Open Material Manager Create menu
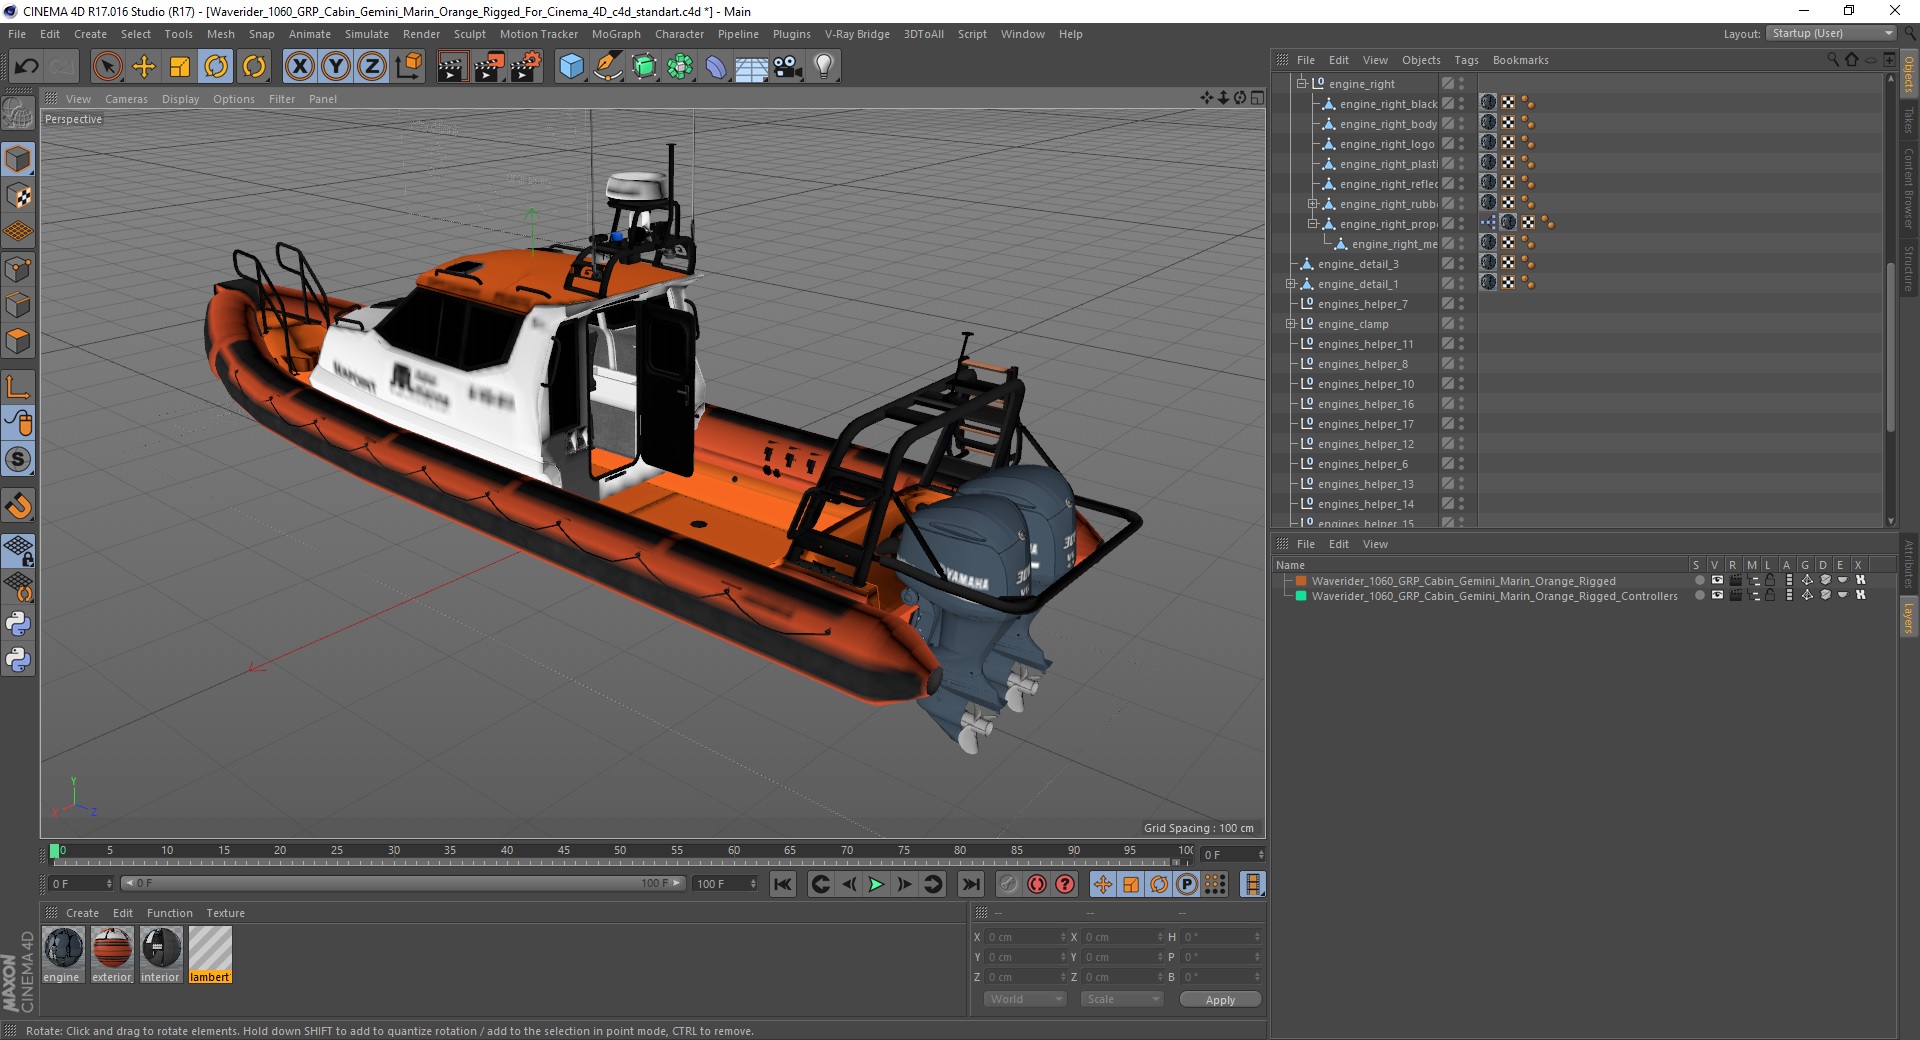This screenshot has width=1920, height=1040. click(82, 913)
